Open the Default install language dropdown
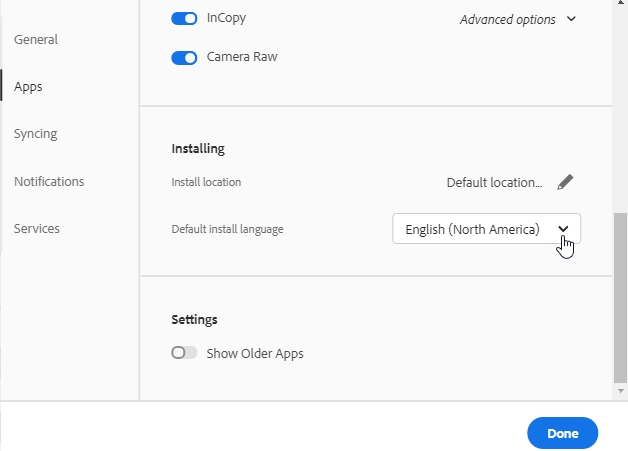 point(564,229)
